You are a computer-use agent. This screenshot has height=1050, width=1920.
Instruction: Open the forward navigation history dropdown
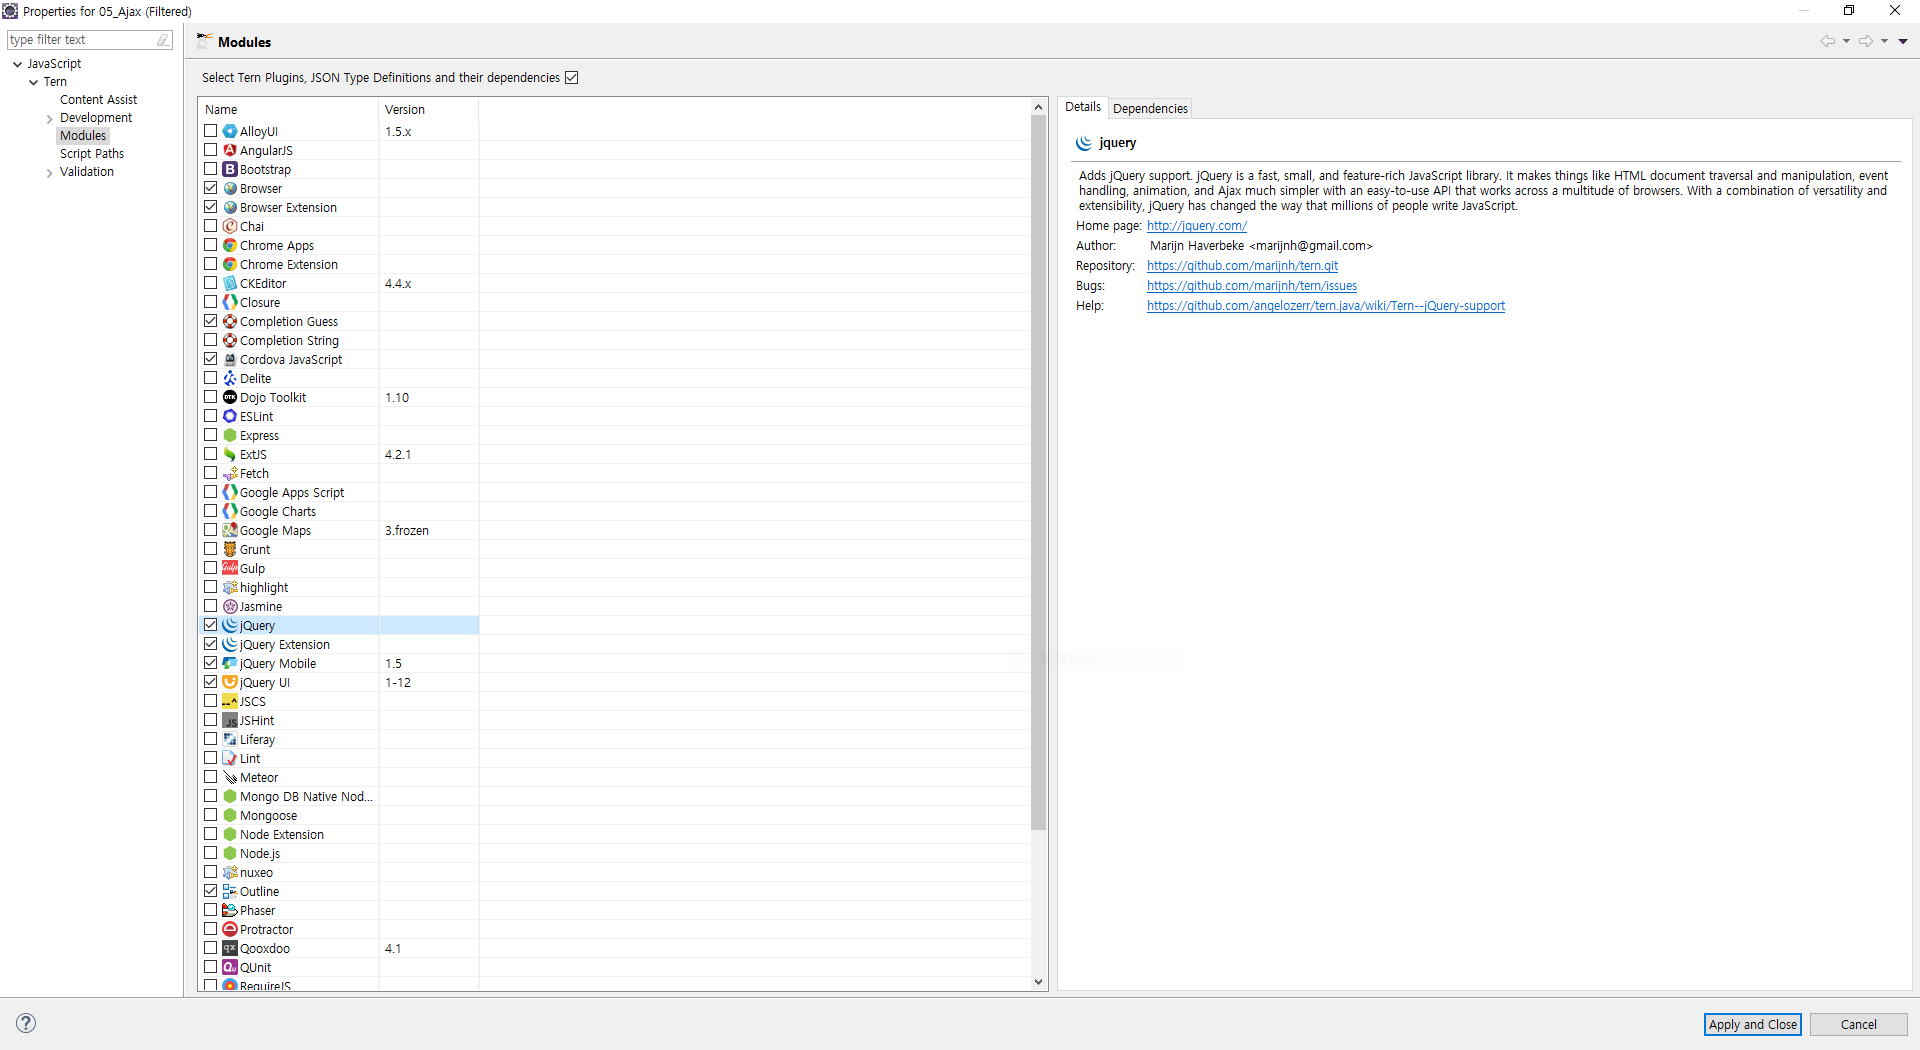coord(1884,41)
